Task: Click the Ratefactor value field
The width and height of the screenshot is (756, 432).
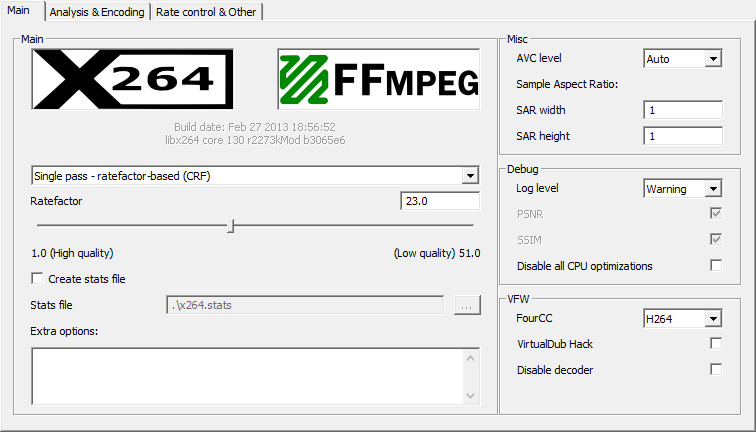Action: click(x=440, y=201)
